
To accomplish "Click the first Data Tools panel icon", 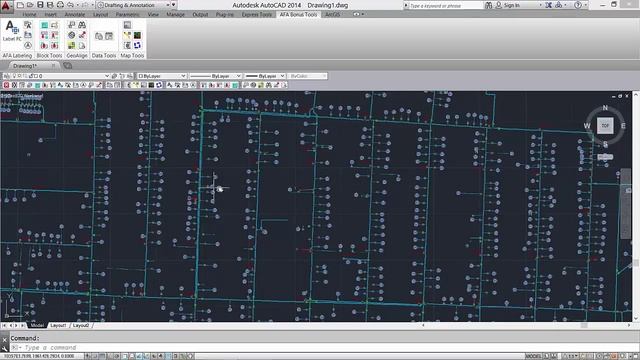I will tap(99, 36).
